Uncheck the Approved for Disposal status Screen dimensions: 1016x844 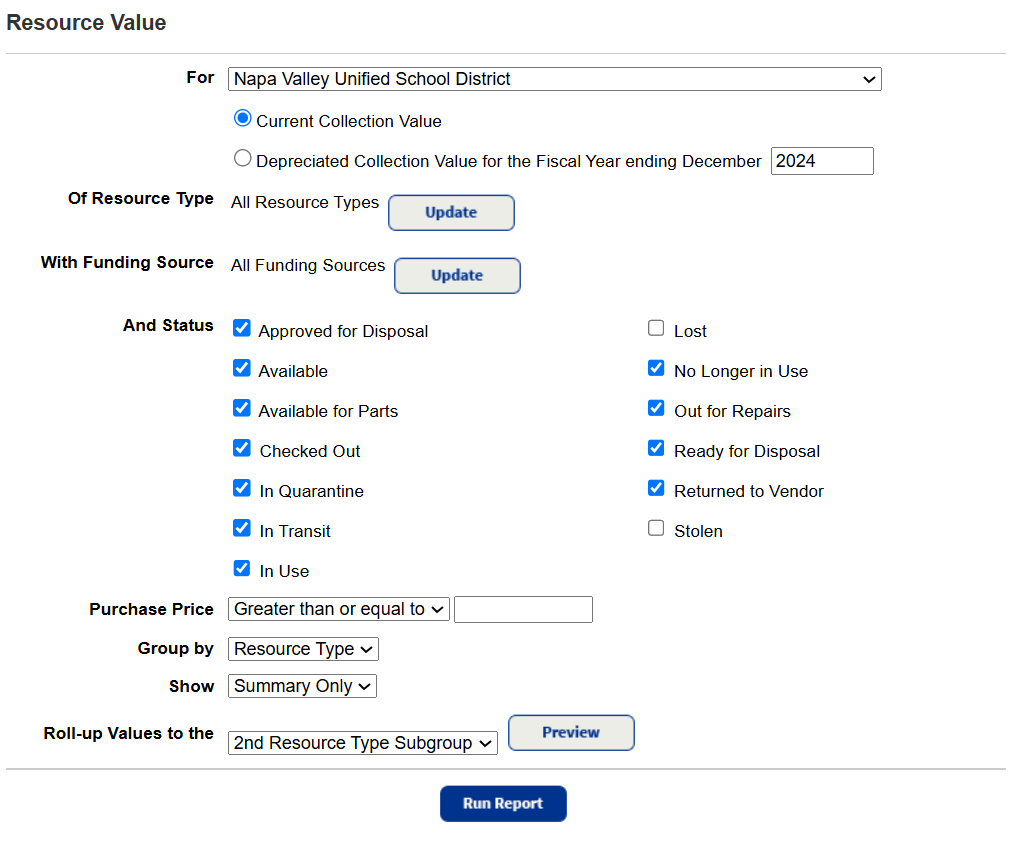click(x=242, y=327)
